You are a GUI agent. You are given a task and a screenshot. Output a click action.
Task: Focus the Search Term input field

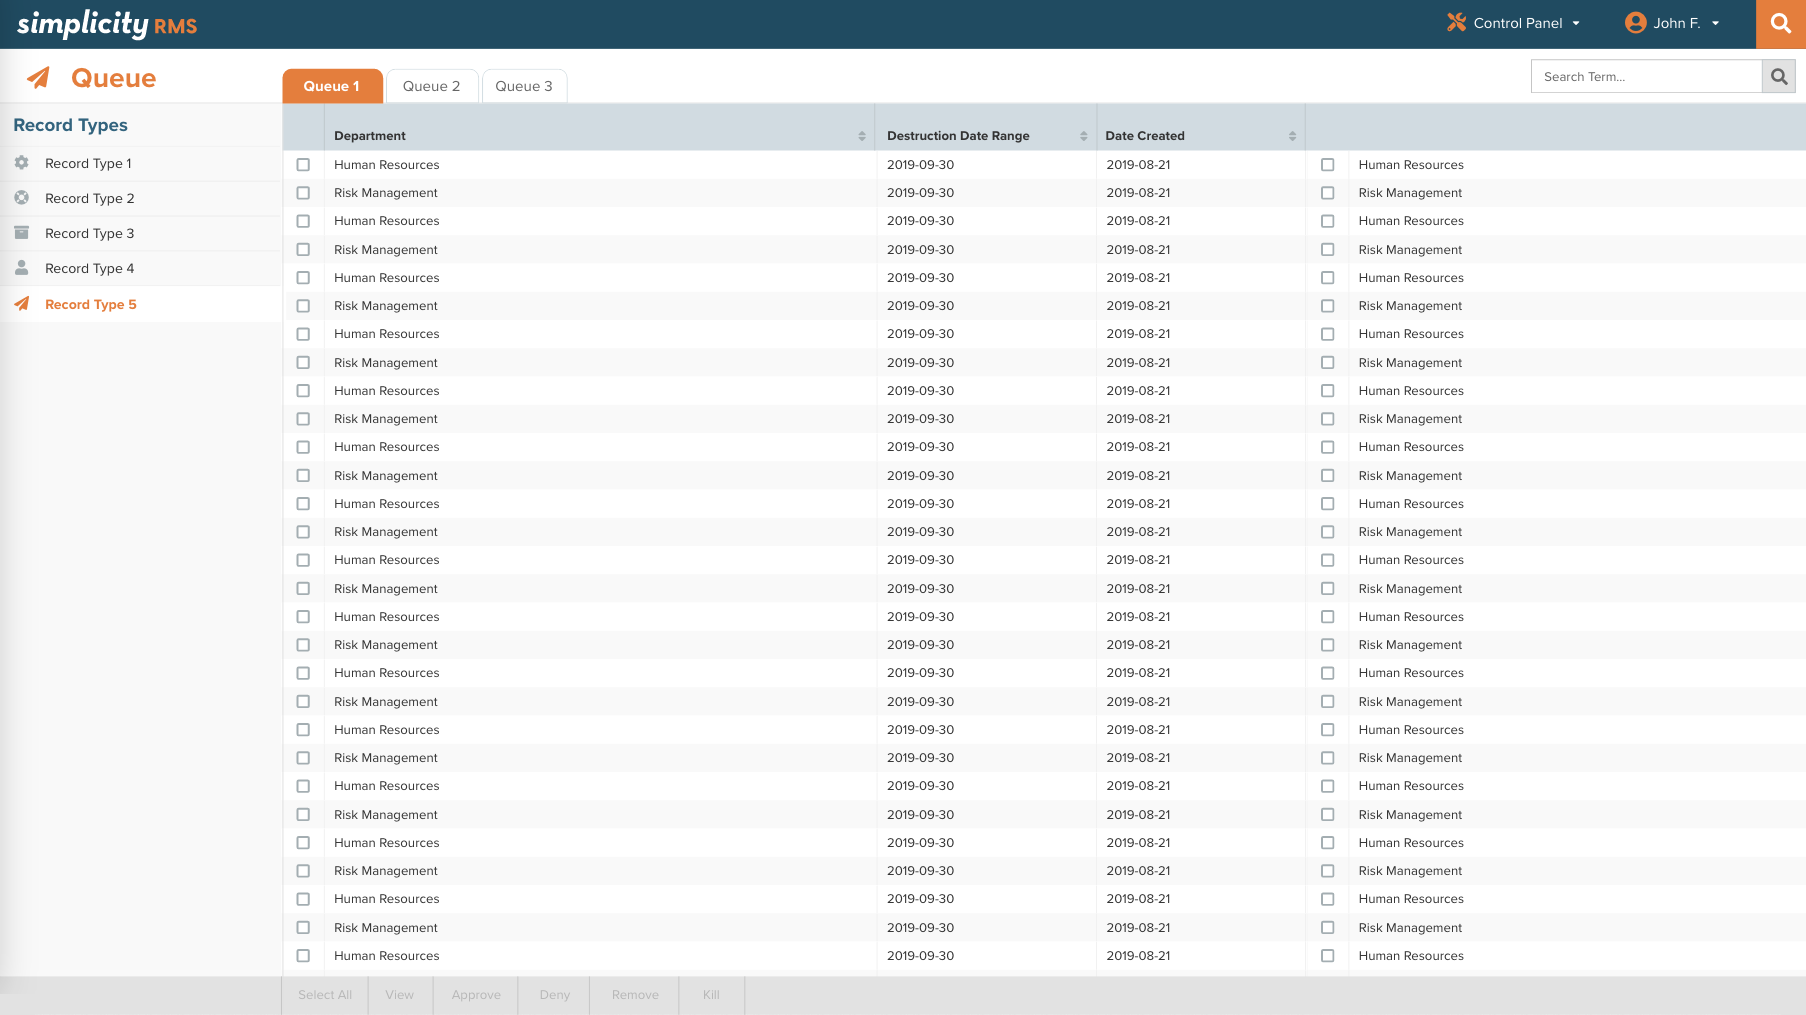coord(1645,77)
